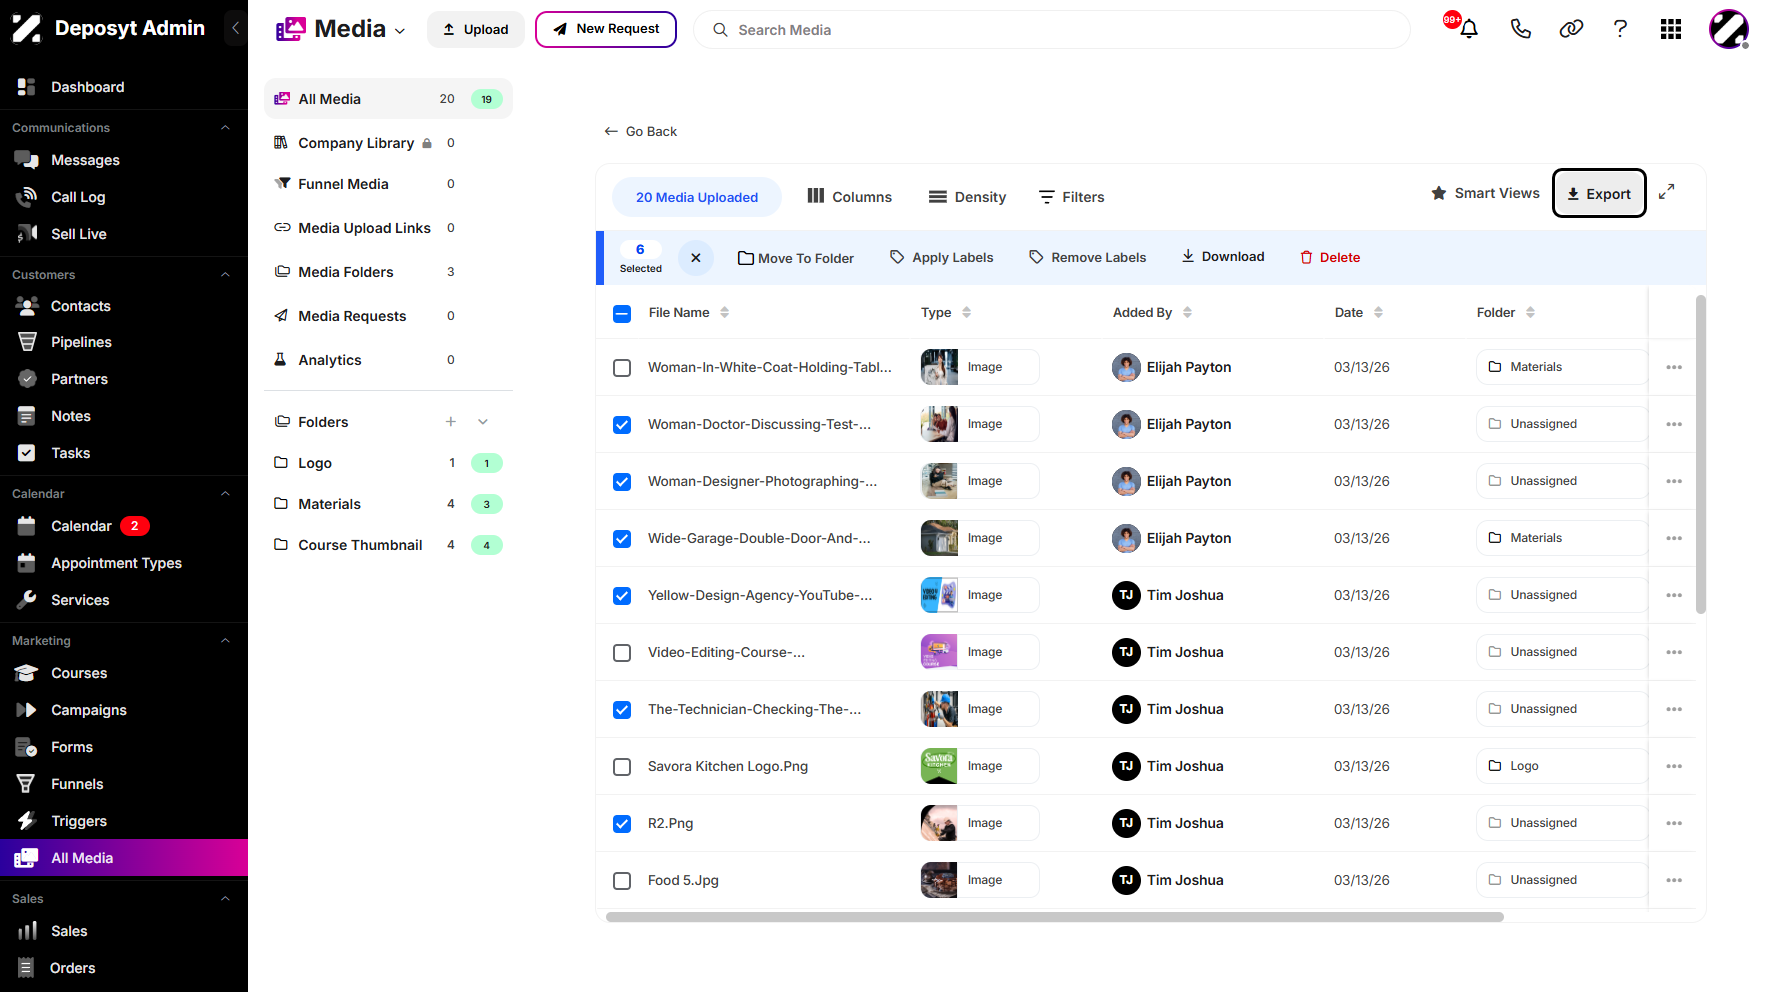The image size is (1773, 992).
Task: Toggle the select-all header checkbox
Action: click(622, 314)
